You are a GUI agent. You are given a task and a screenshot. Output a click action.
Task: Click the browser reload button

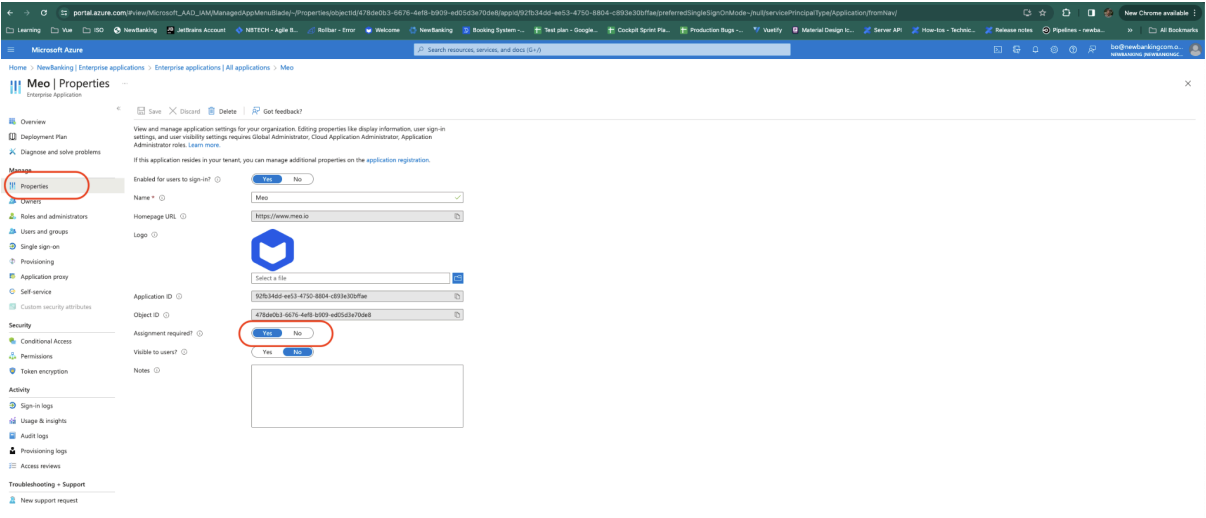pos(42,12)
